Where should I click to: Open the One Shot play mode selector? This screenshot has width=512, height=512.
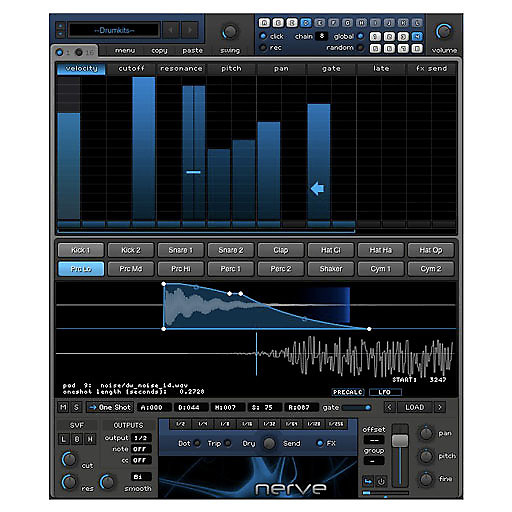[x=110, y=407]
